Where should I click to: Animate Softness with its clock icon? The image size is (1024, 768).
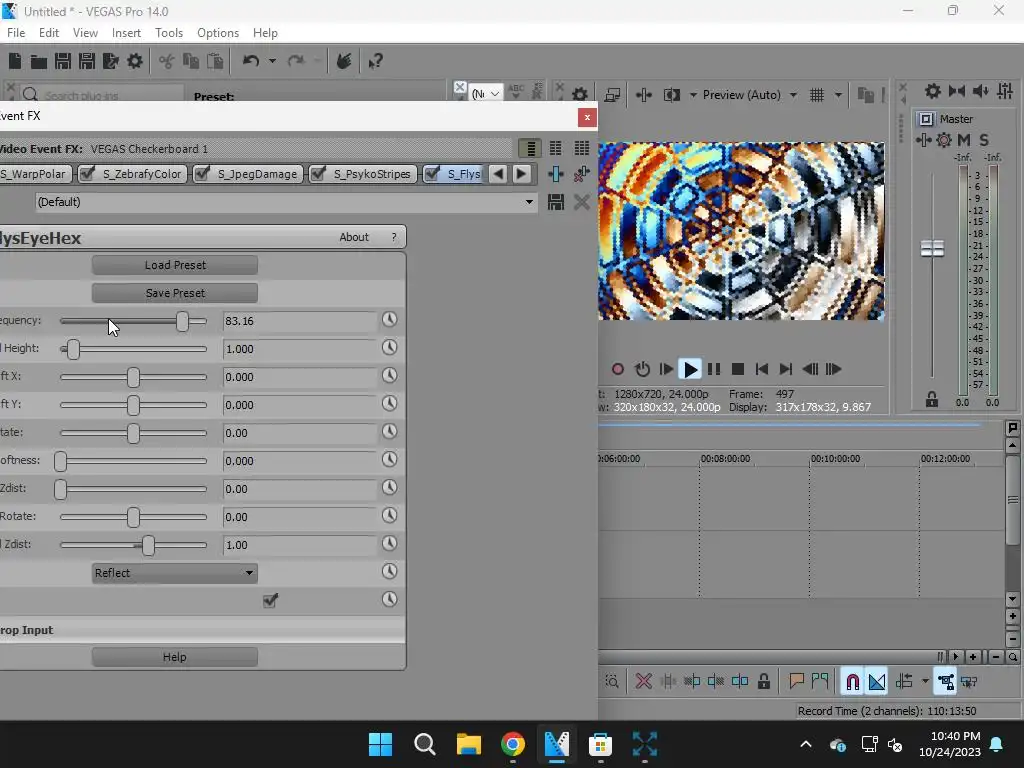coord(389,459)
